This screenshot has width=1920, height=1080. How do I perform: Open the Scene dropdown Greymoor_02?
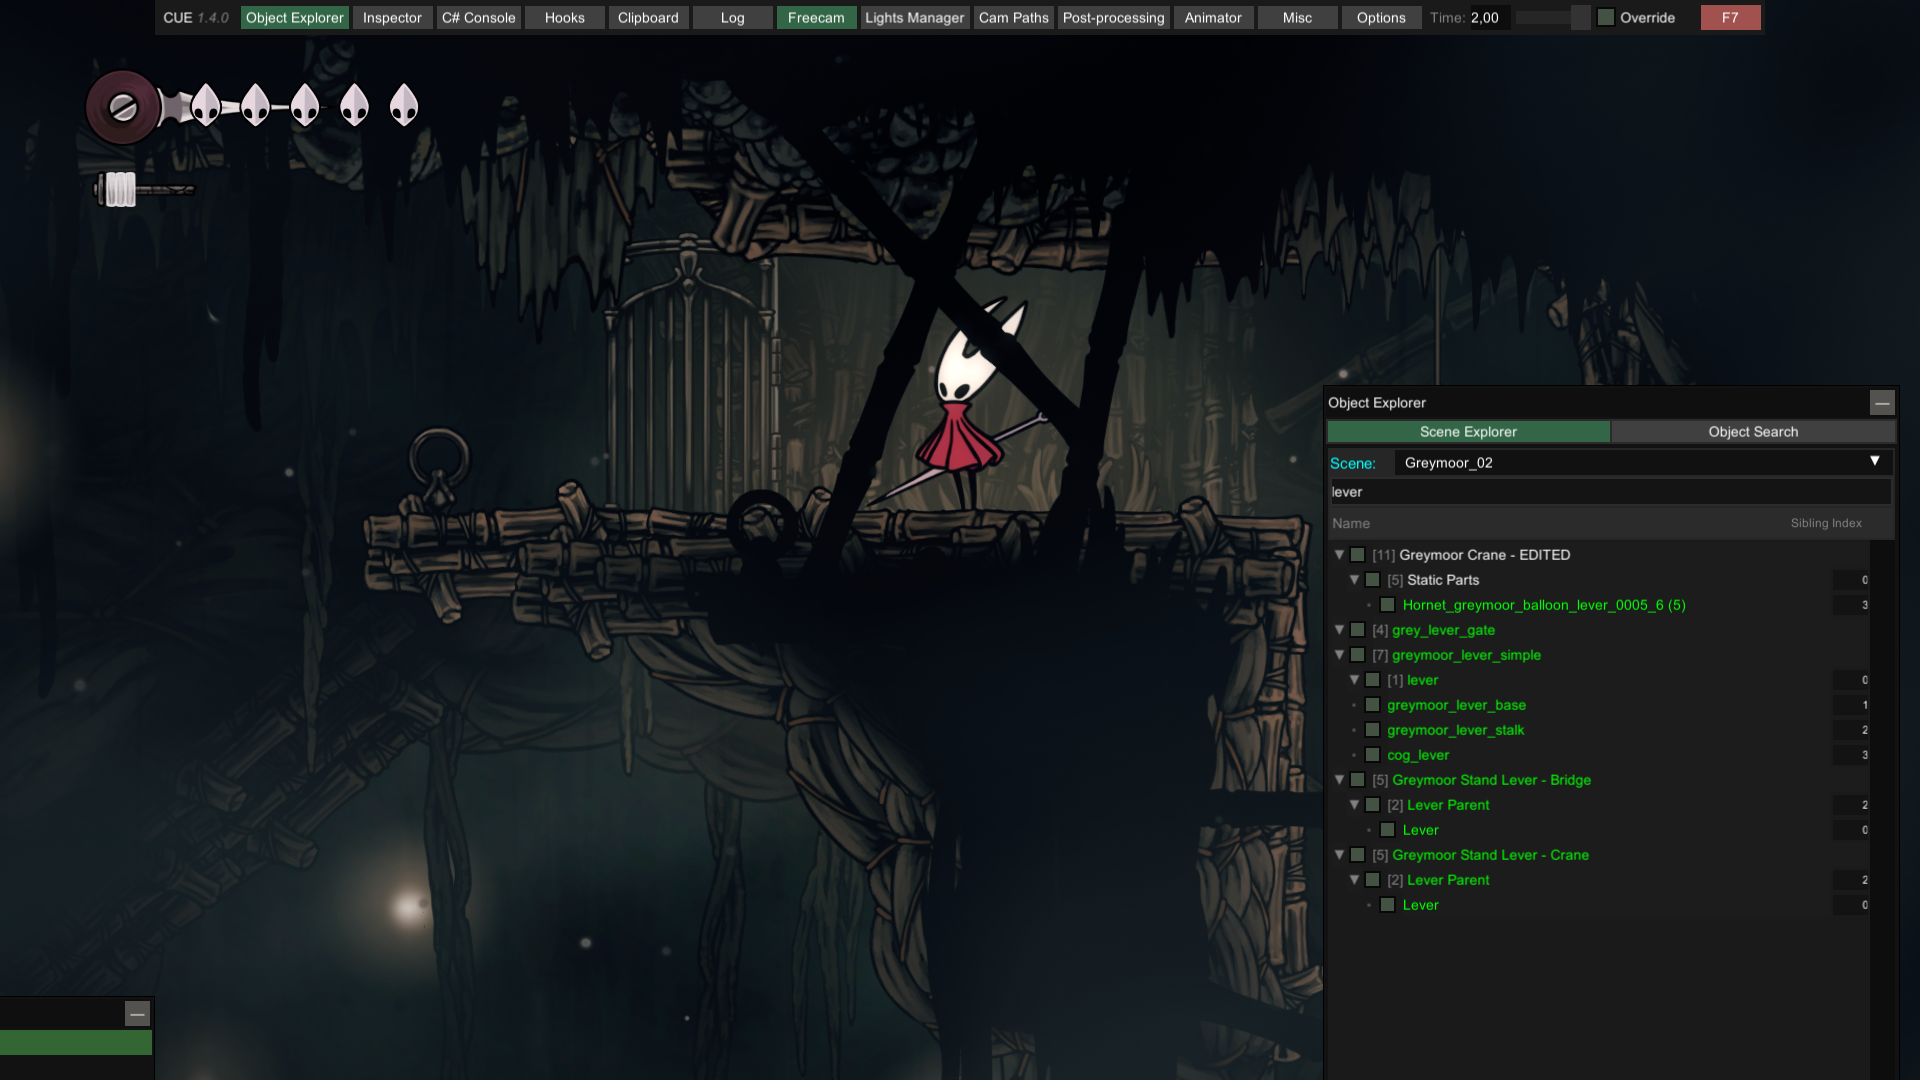click(x=1640, y=463)
